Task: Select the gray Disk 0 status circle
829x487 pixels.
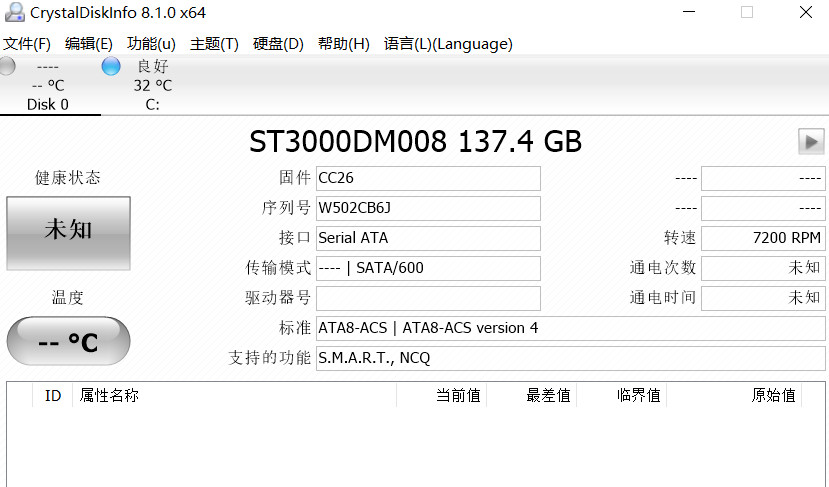Action: (7, 66)
